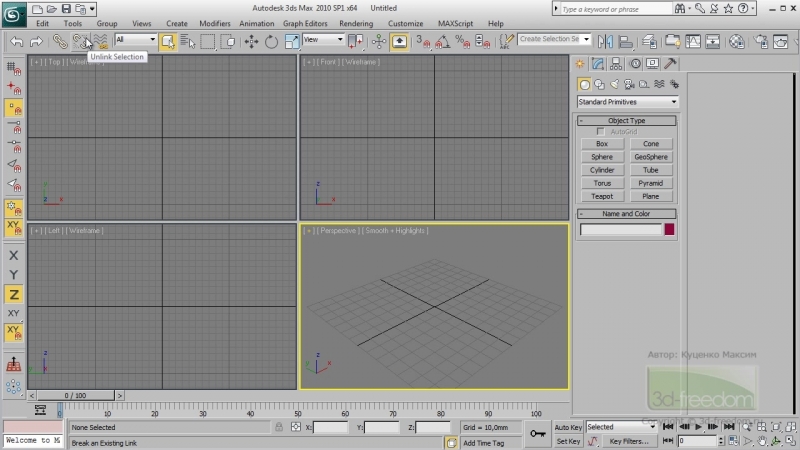Image resolution: width=800 pixels, height=450 pixels.
Task: Click the Undo arrow icon
Action: [16, 41]
